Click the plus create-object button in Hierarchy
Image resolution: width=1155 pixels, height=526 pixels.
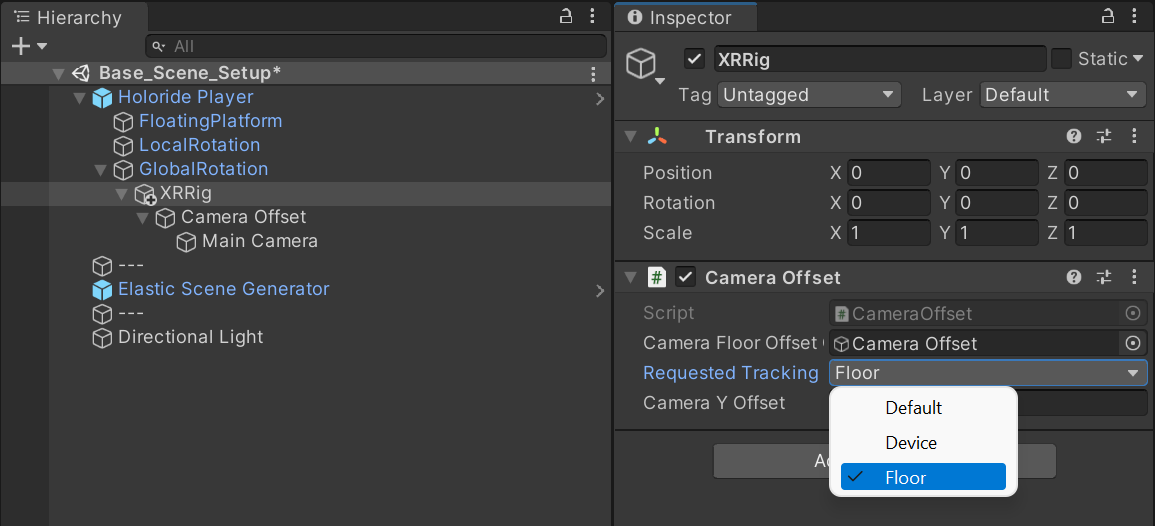tap(21, 46)
